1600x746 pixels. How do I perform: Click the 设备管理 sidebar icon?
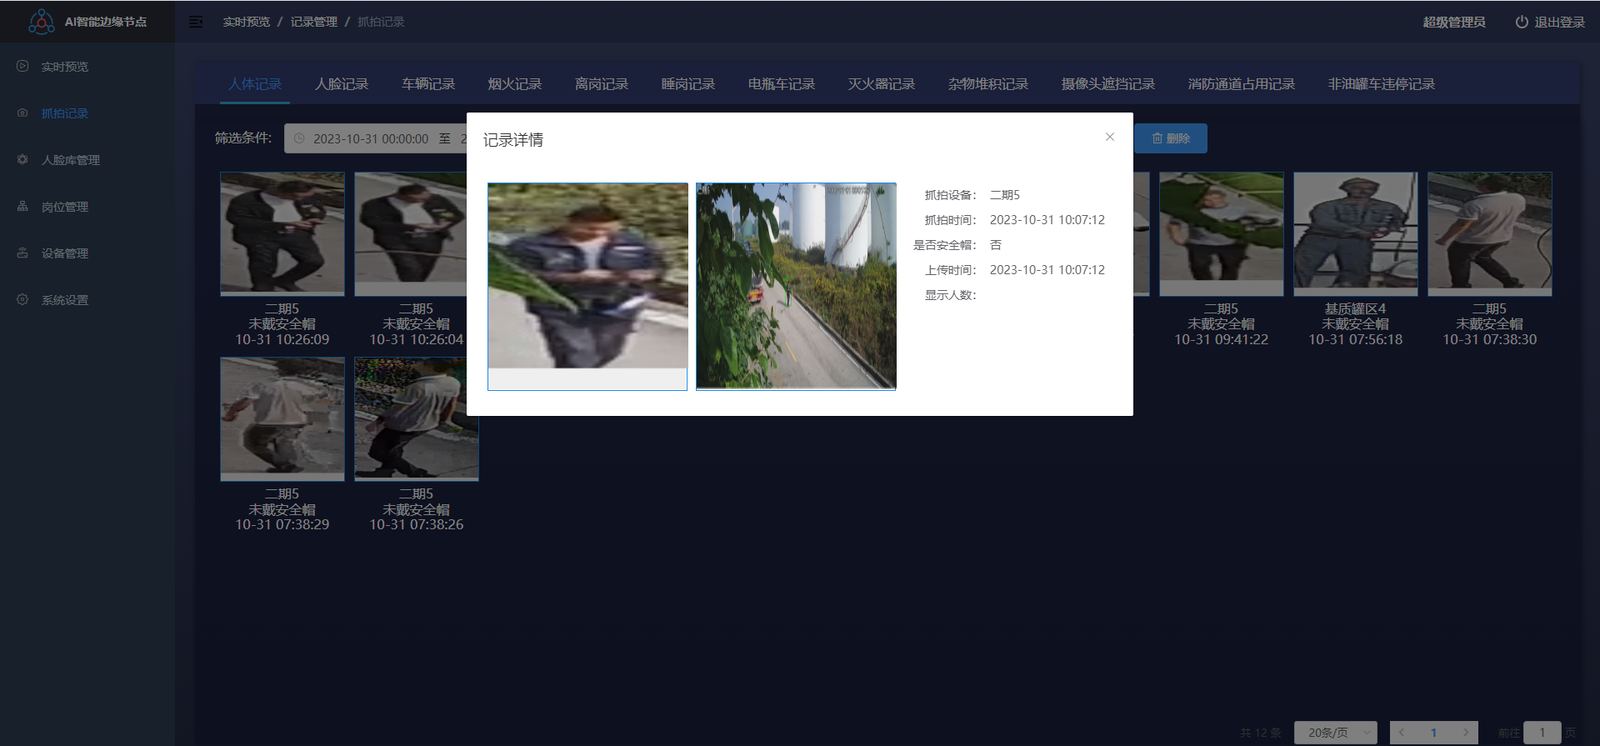click(x=22, y=253)
